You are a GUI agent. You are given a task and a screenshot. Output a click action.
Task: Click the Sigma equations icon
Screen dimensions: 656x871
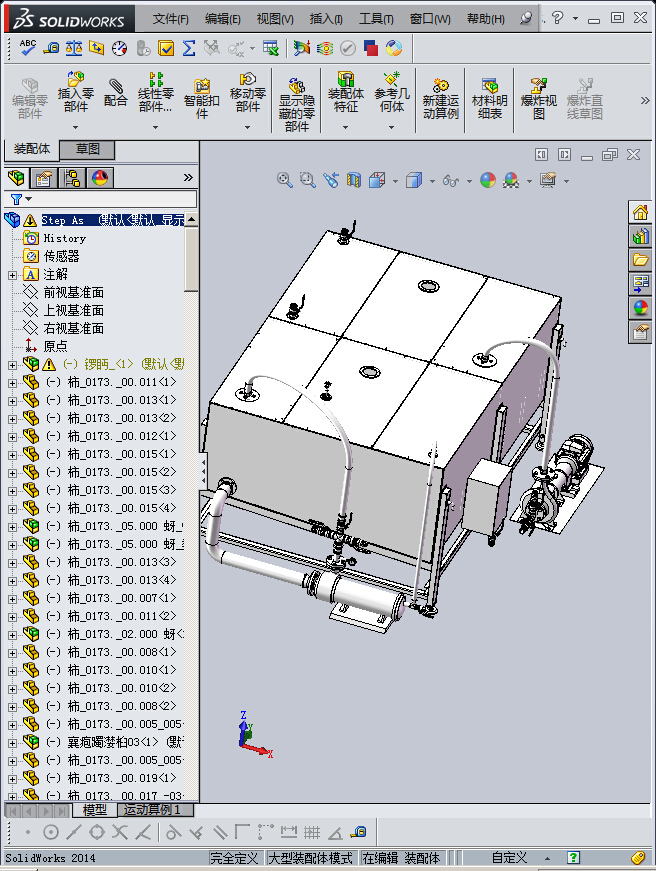click(189, 48)
